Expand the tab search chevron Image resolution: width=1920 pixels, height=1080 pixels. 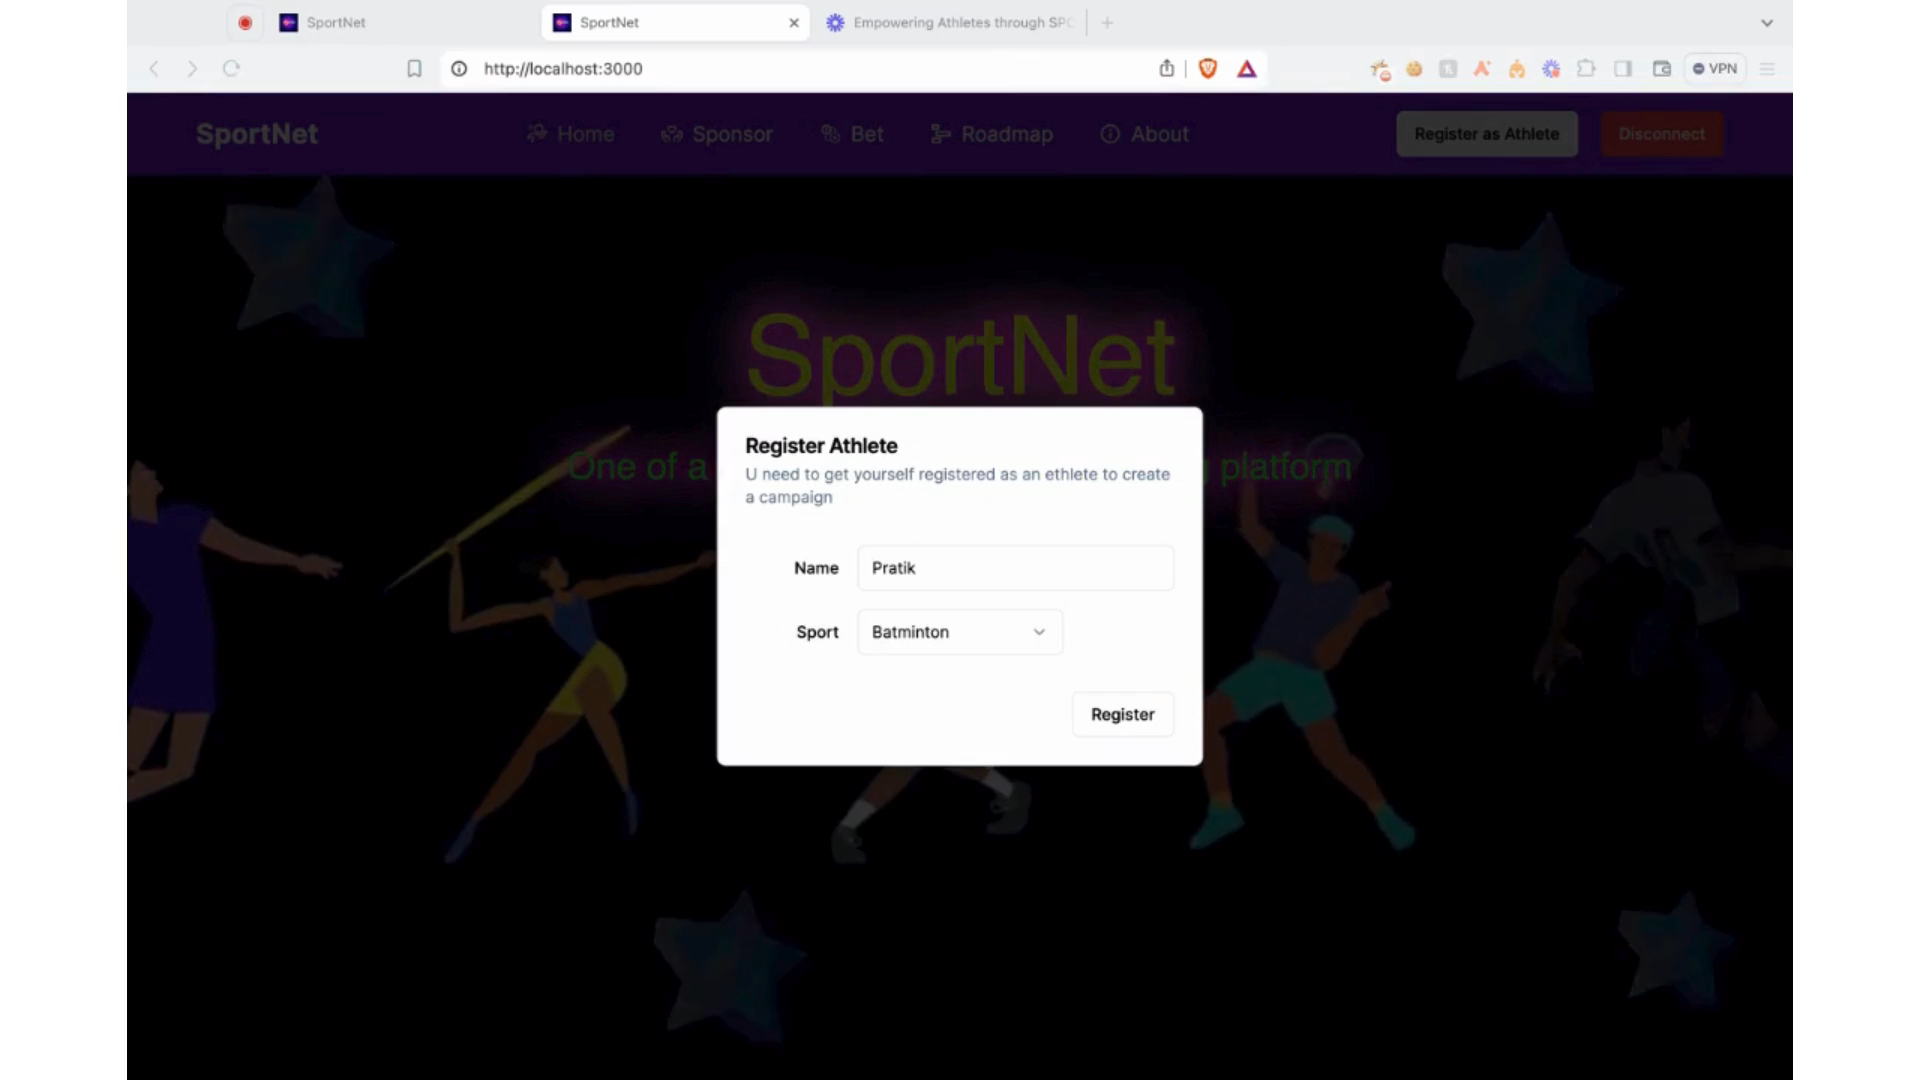[1767, 22]
